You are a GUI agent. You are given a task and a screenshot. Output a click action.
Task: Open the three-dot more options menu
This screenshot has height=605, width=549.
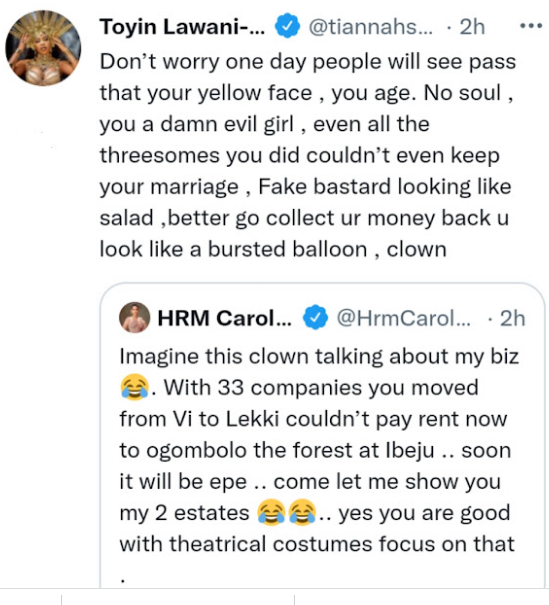531,26
